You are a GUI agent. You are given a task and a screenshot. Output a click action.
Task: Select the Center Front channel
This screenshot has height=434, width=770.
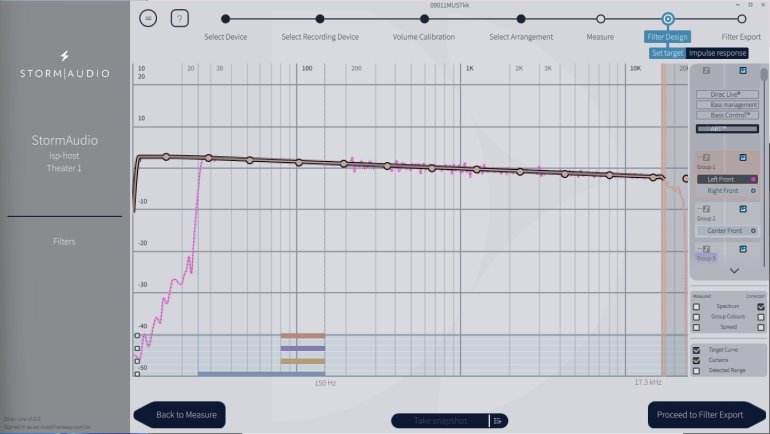pyautogui.click(x=727, y=231)
